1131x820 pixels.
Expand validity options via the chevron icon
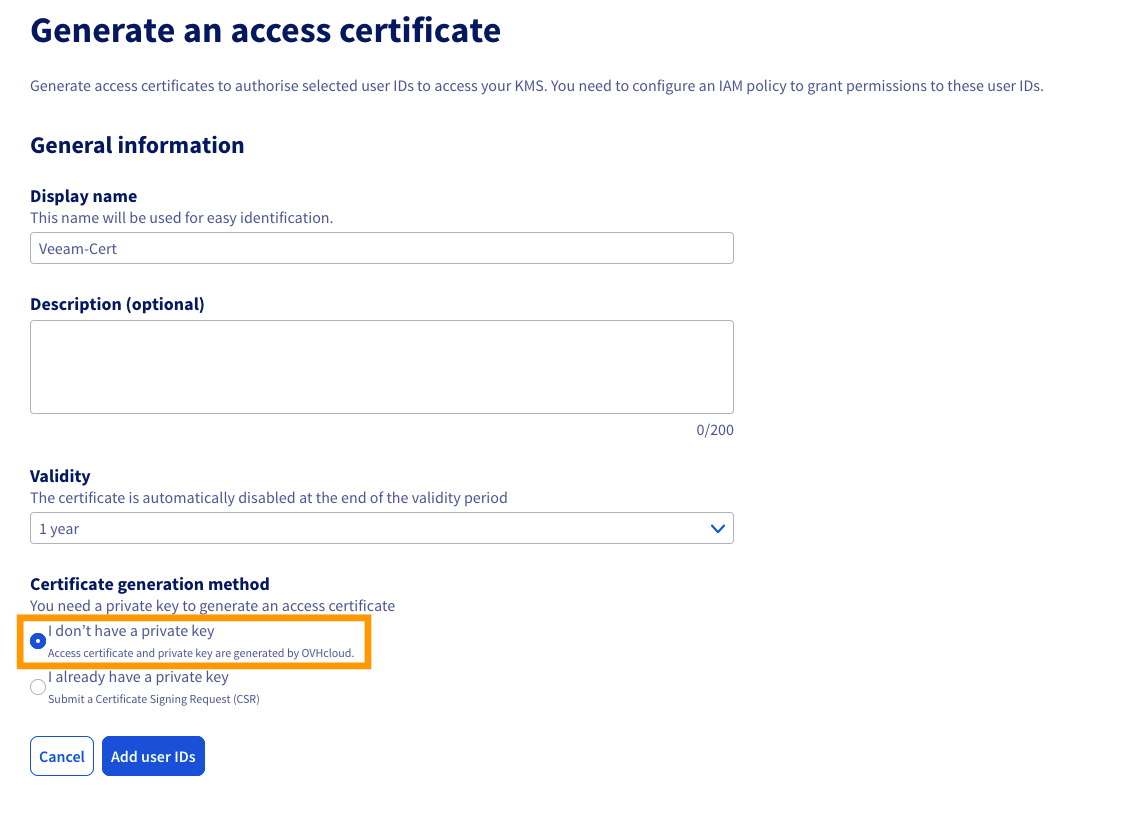pyautogui.click(x=717, y=528)
